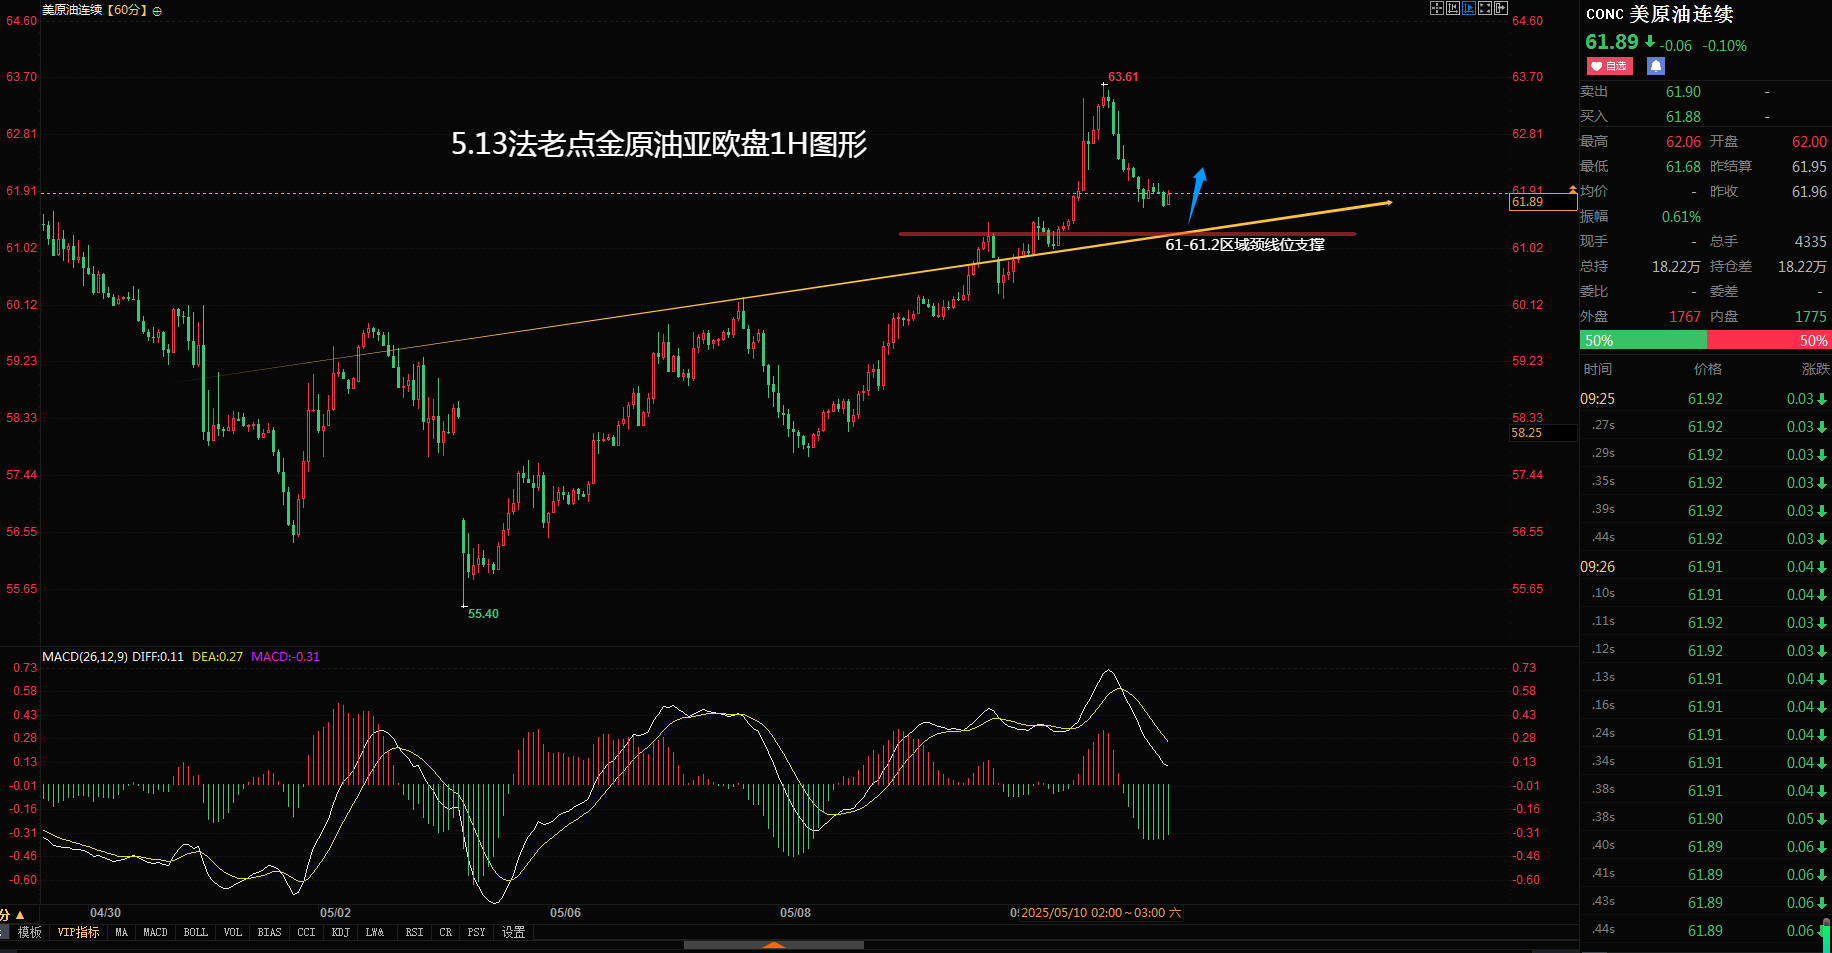Toggle the highlighted blue play-axis icon
The width and height of the screenshot is (1832, 953).
click(1469, 8)
